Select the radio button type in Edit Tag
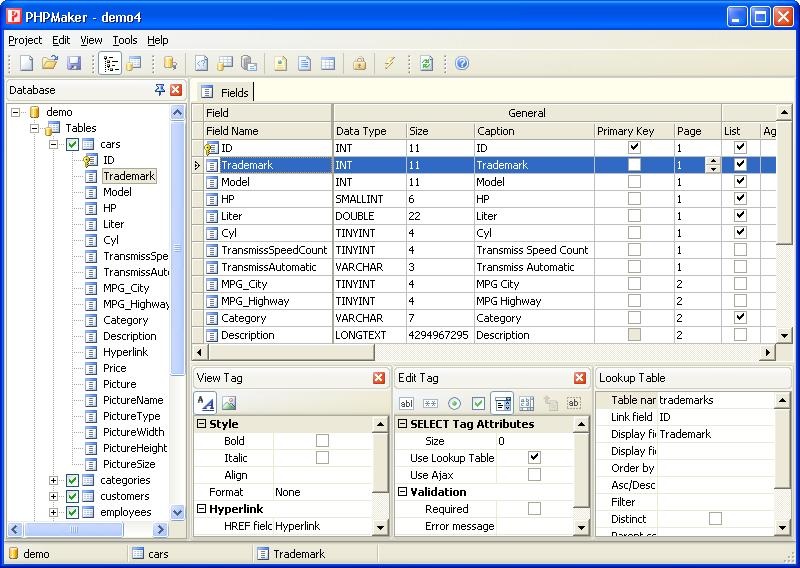The image size is (800, 568). [454, 403]
